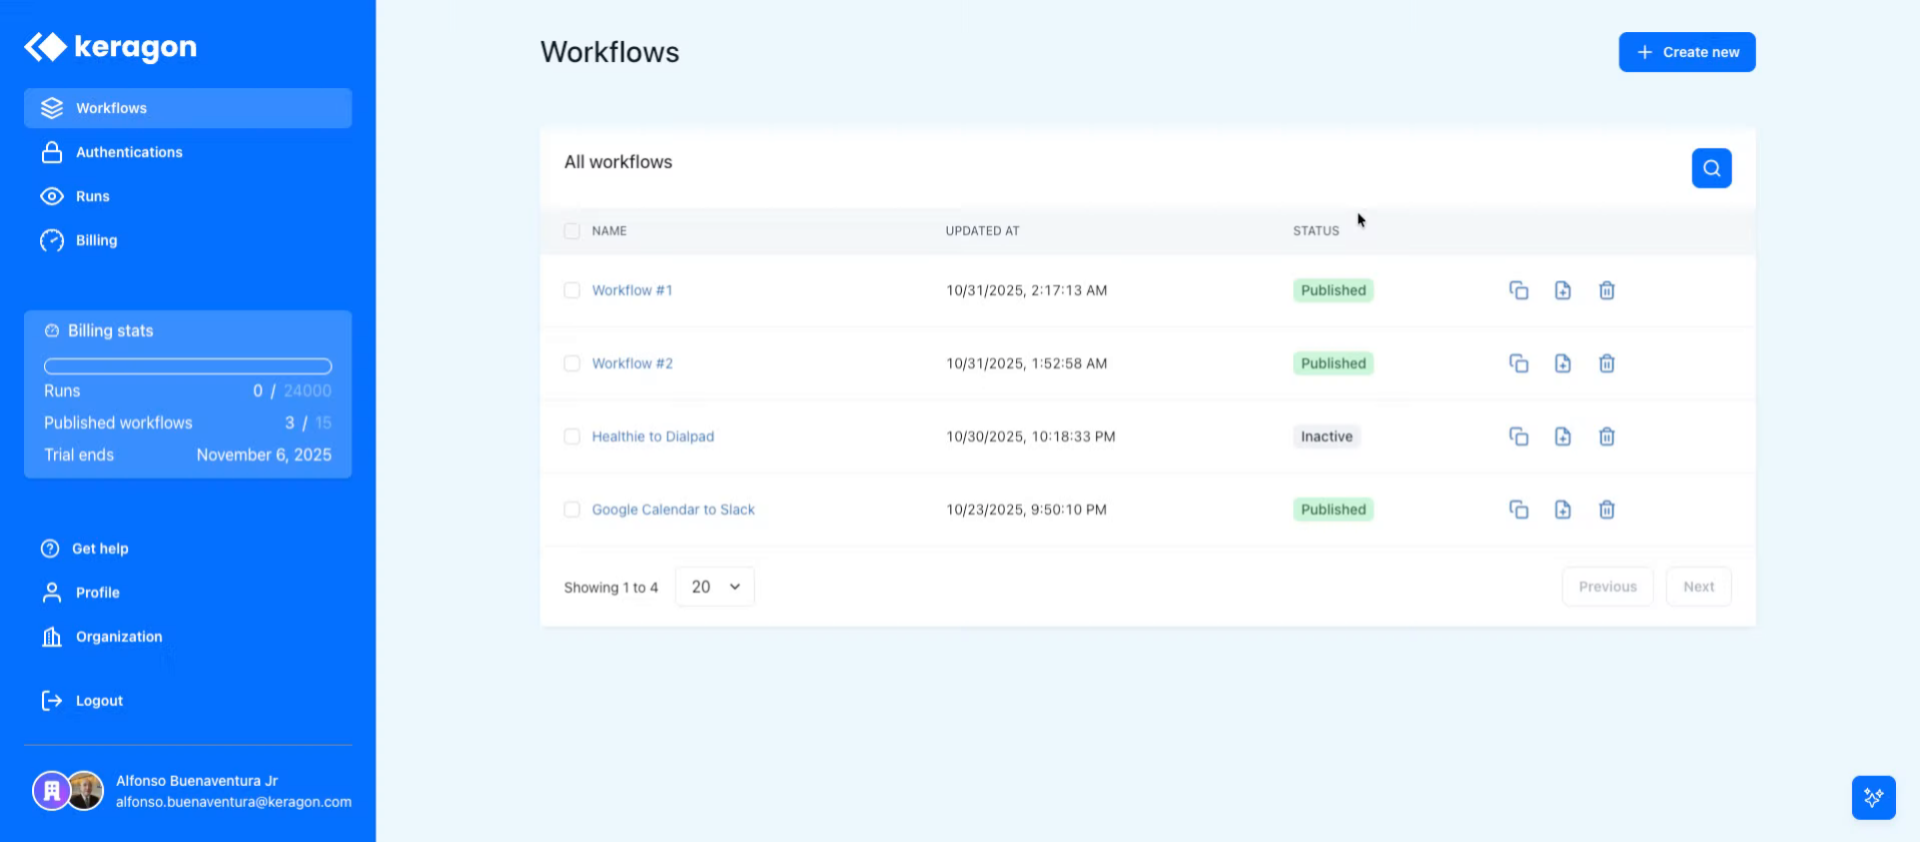Click alfonso.buenaventura@keragon.com email
This screenshot has height=842, width=1920.
pos(233,802)
